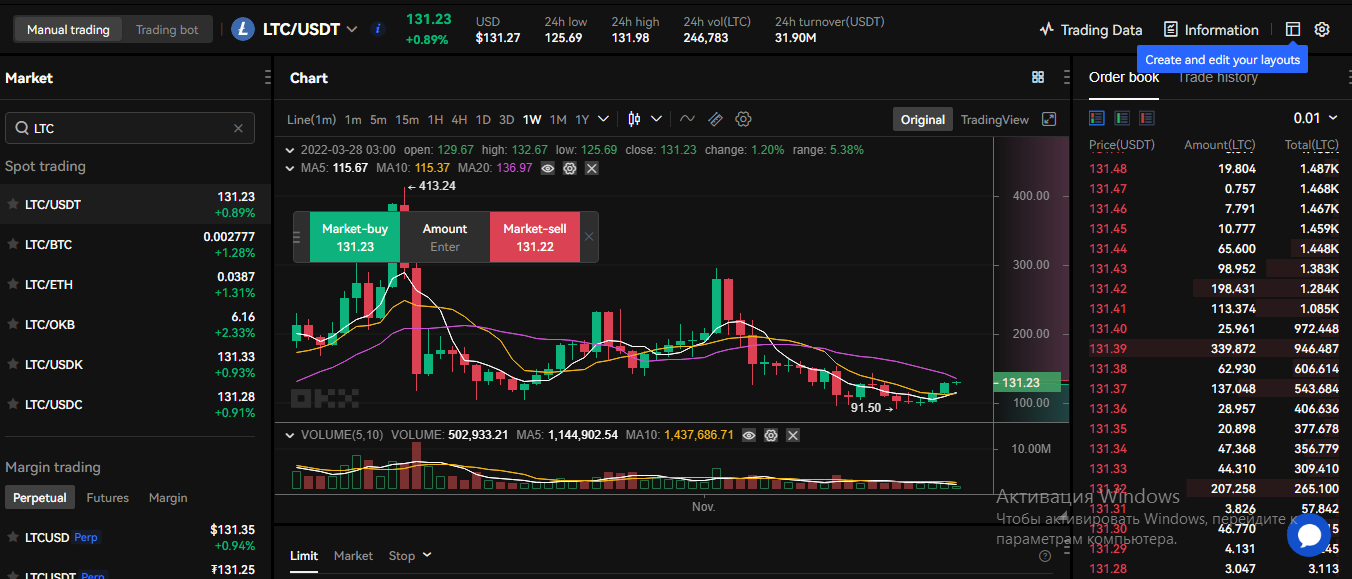The image size is (1352, 579).
Task: Select the Futures margin tab
Action: 108,497
